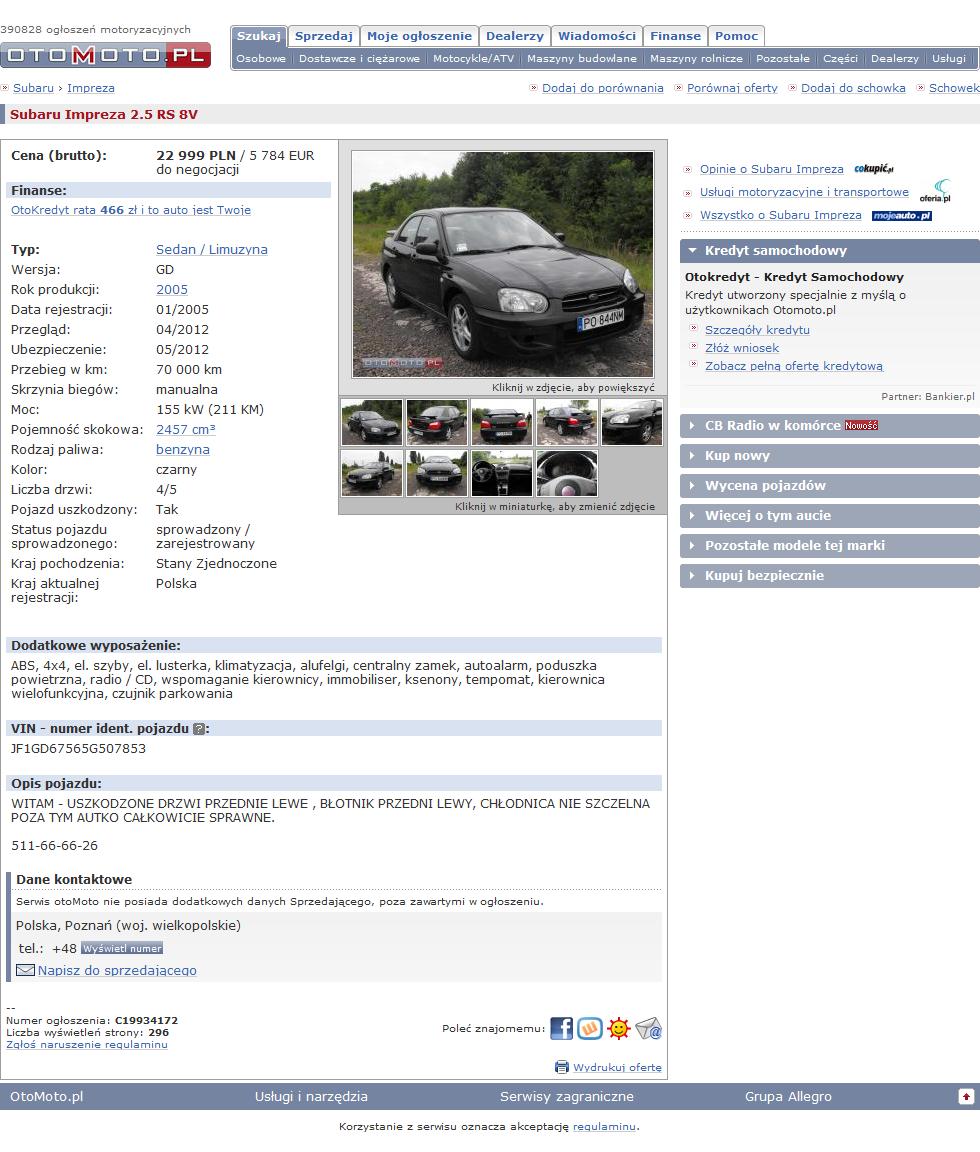Open Opinie o Subaru Impreza link
The image size is (980, 1152).
(x=771, y=169)
